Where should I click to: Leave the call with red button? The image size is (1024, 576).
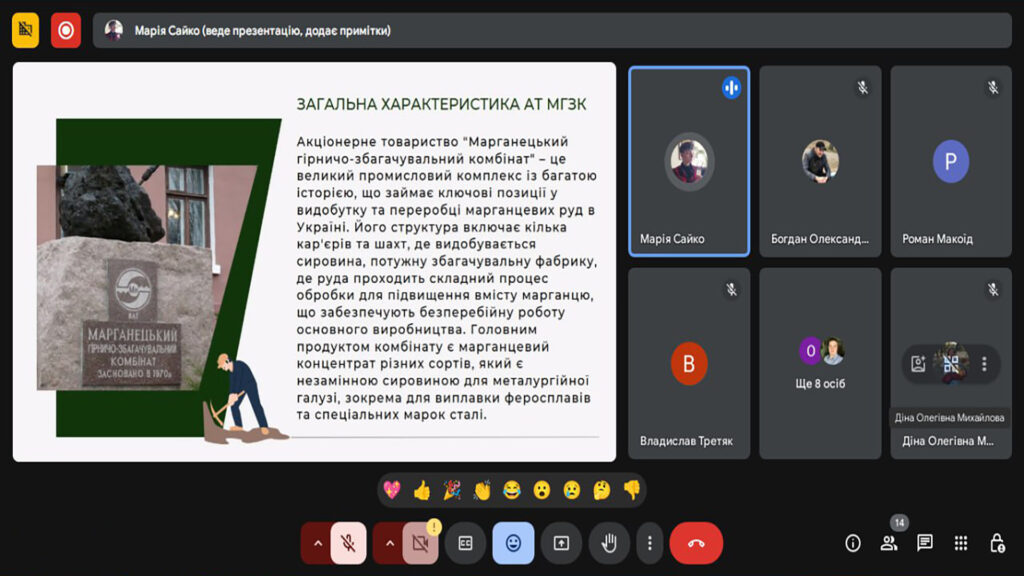pyautogui.click(x=696, y=543)
